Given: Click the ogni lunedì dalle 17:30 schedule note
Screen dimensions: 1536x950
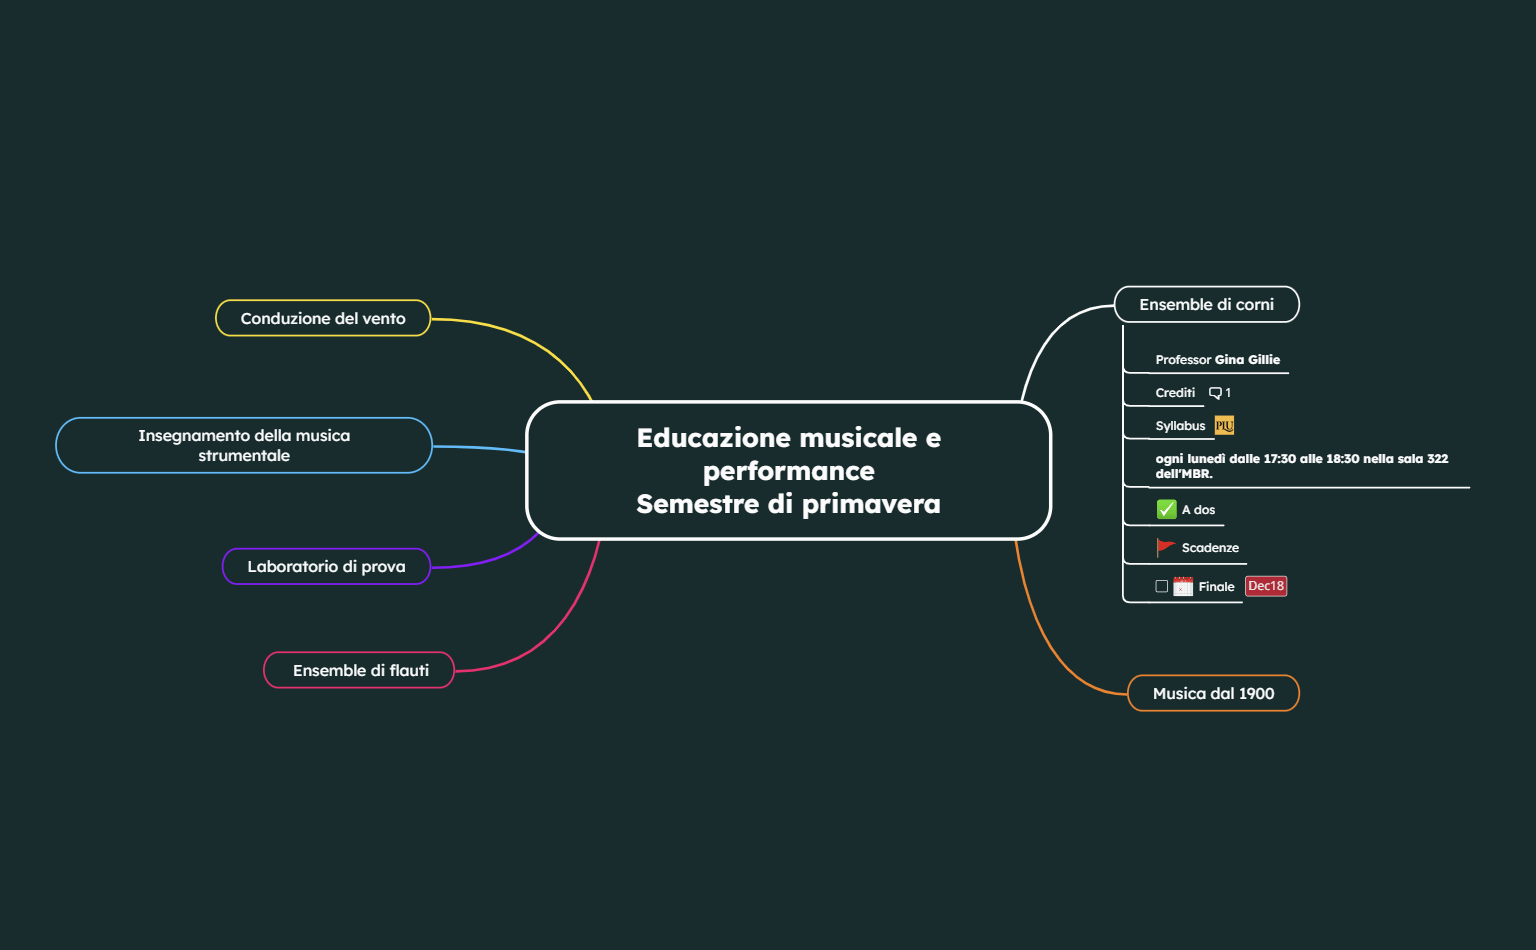Looking at the screenshot, I should 1301,466.
